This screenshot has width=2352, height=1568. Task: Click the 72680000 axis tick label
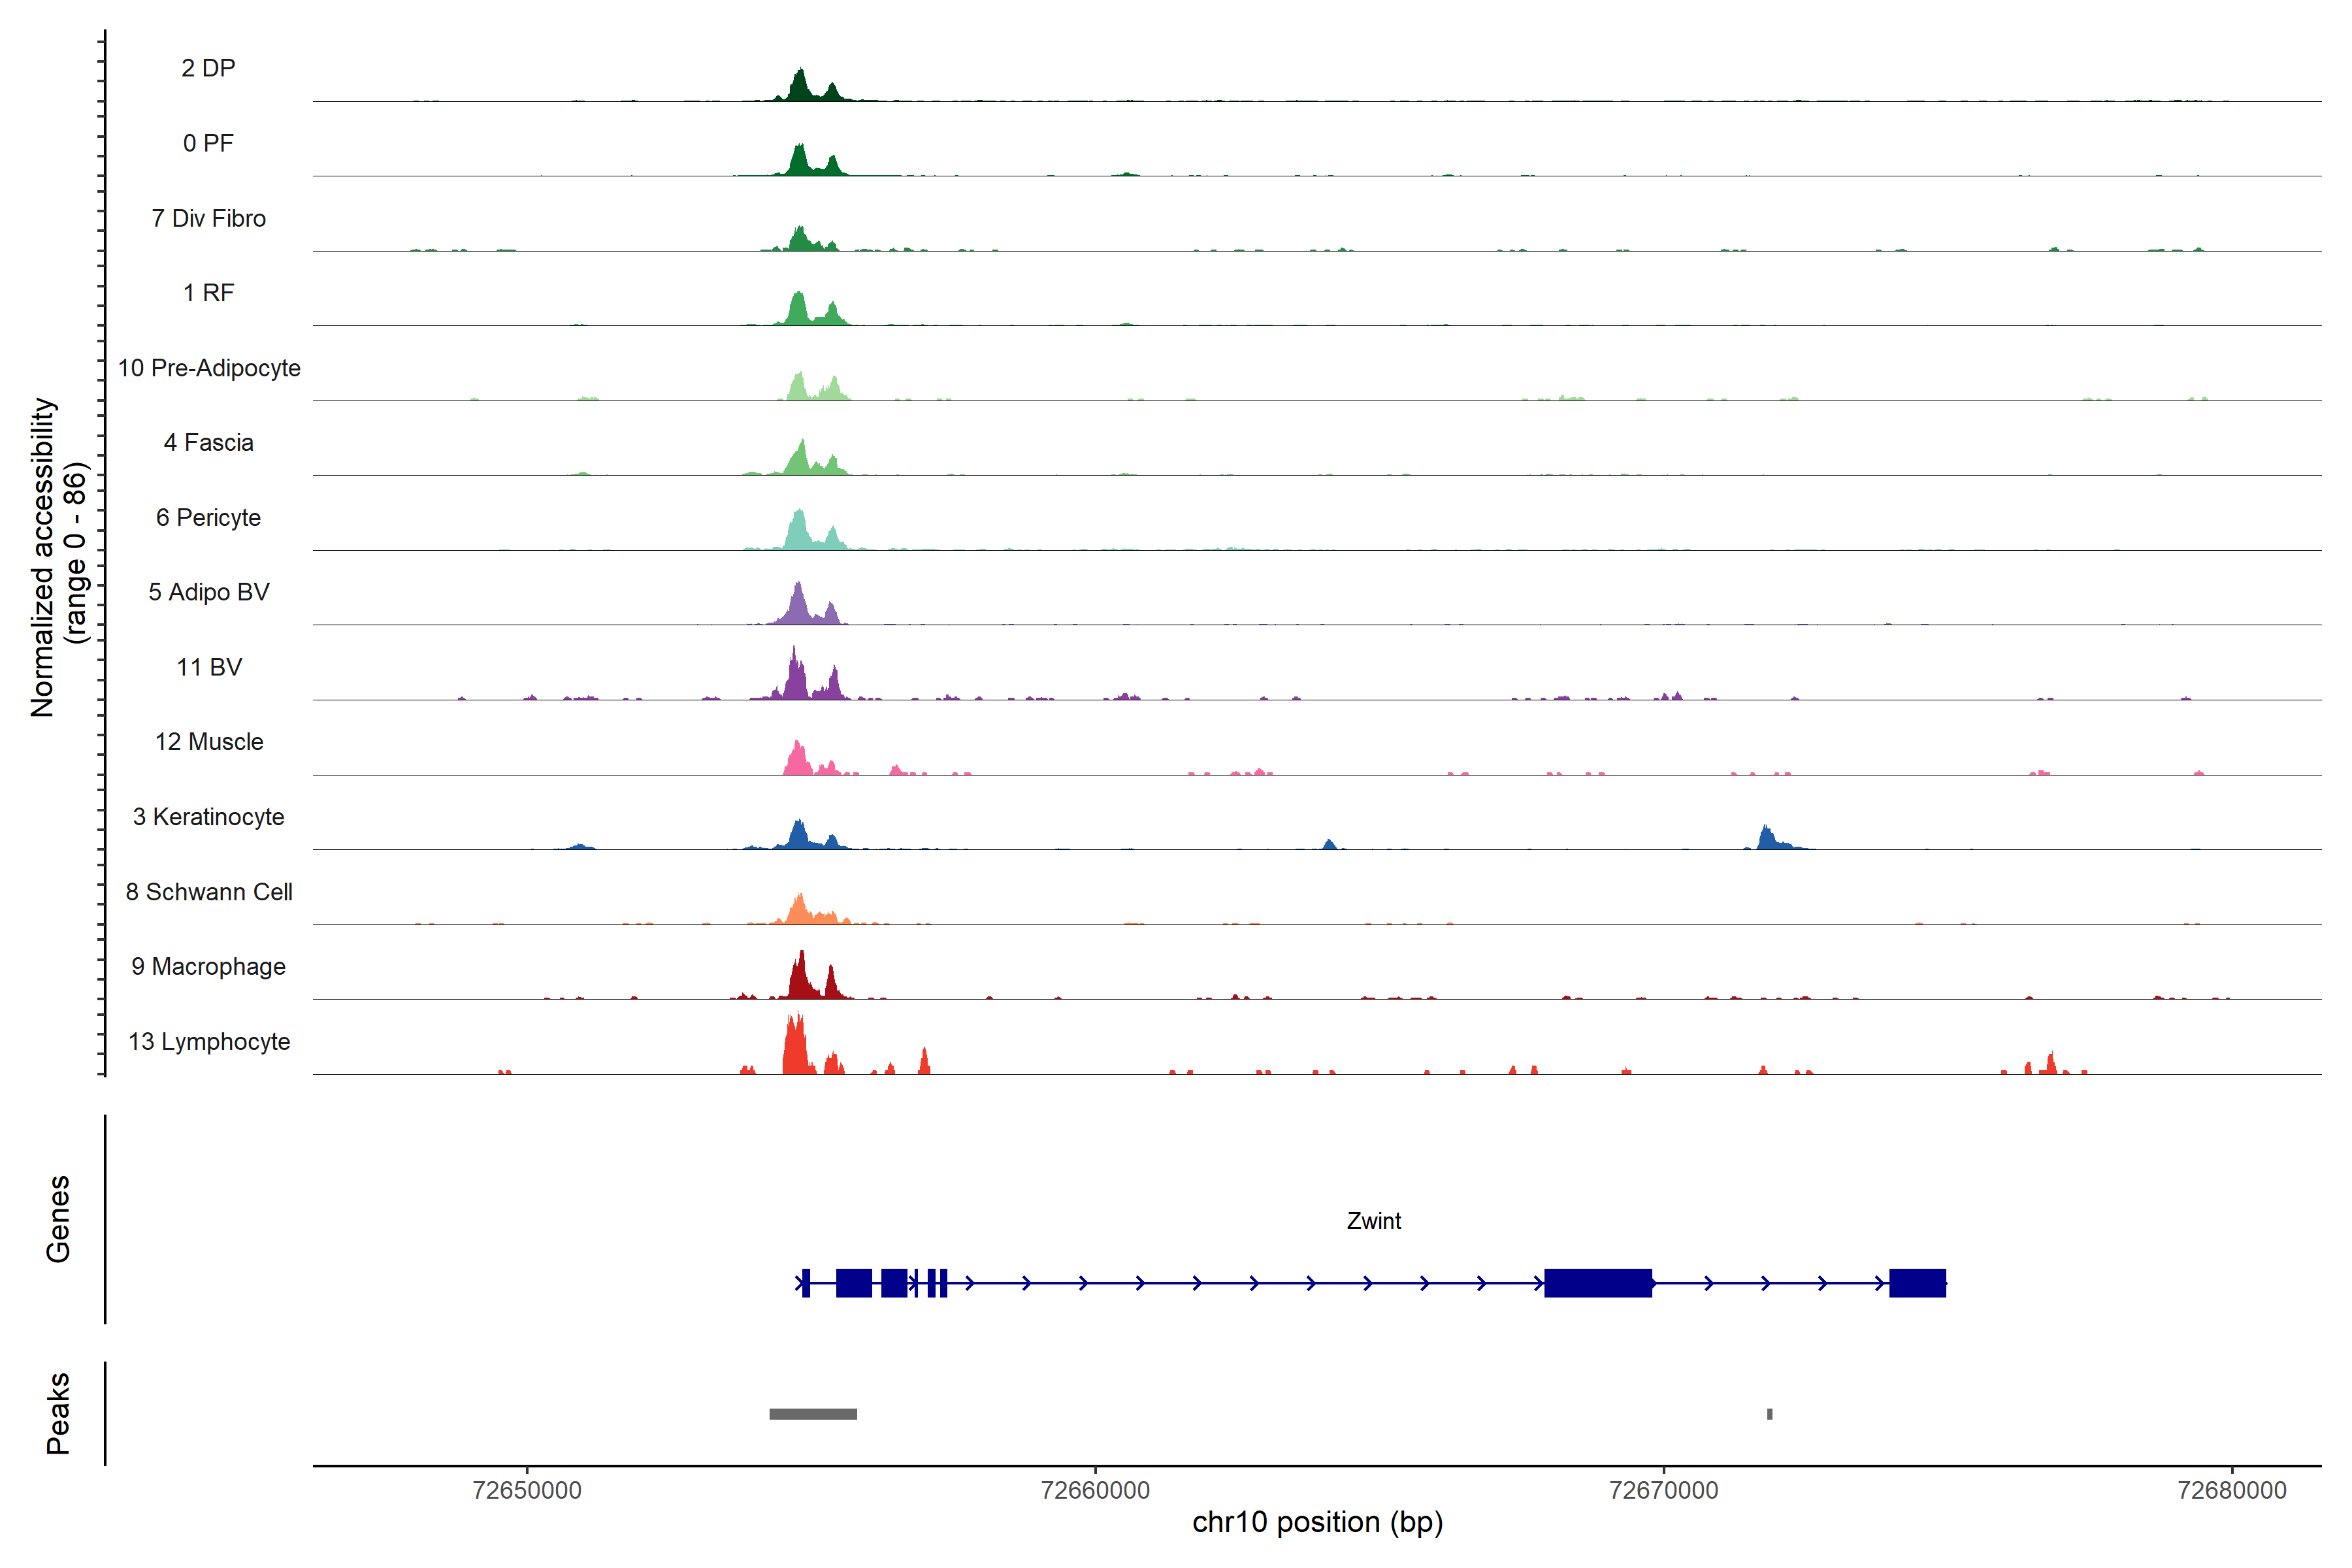click(2231, 1490)
